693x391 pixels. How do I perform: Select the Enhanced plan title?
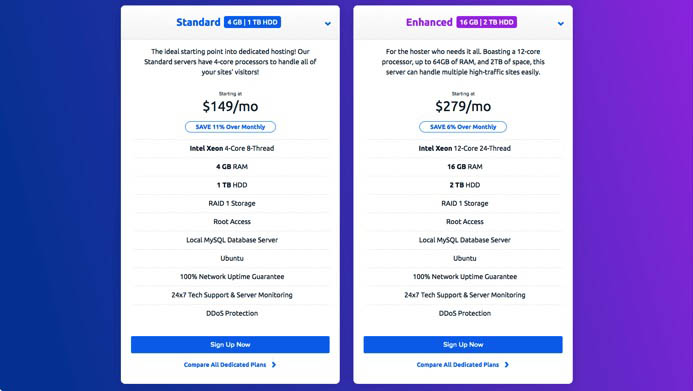click(x=429, y=22)
